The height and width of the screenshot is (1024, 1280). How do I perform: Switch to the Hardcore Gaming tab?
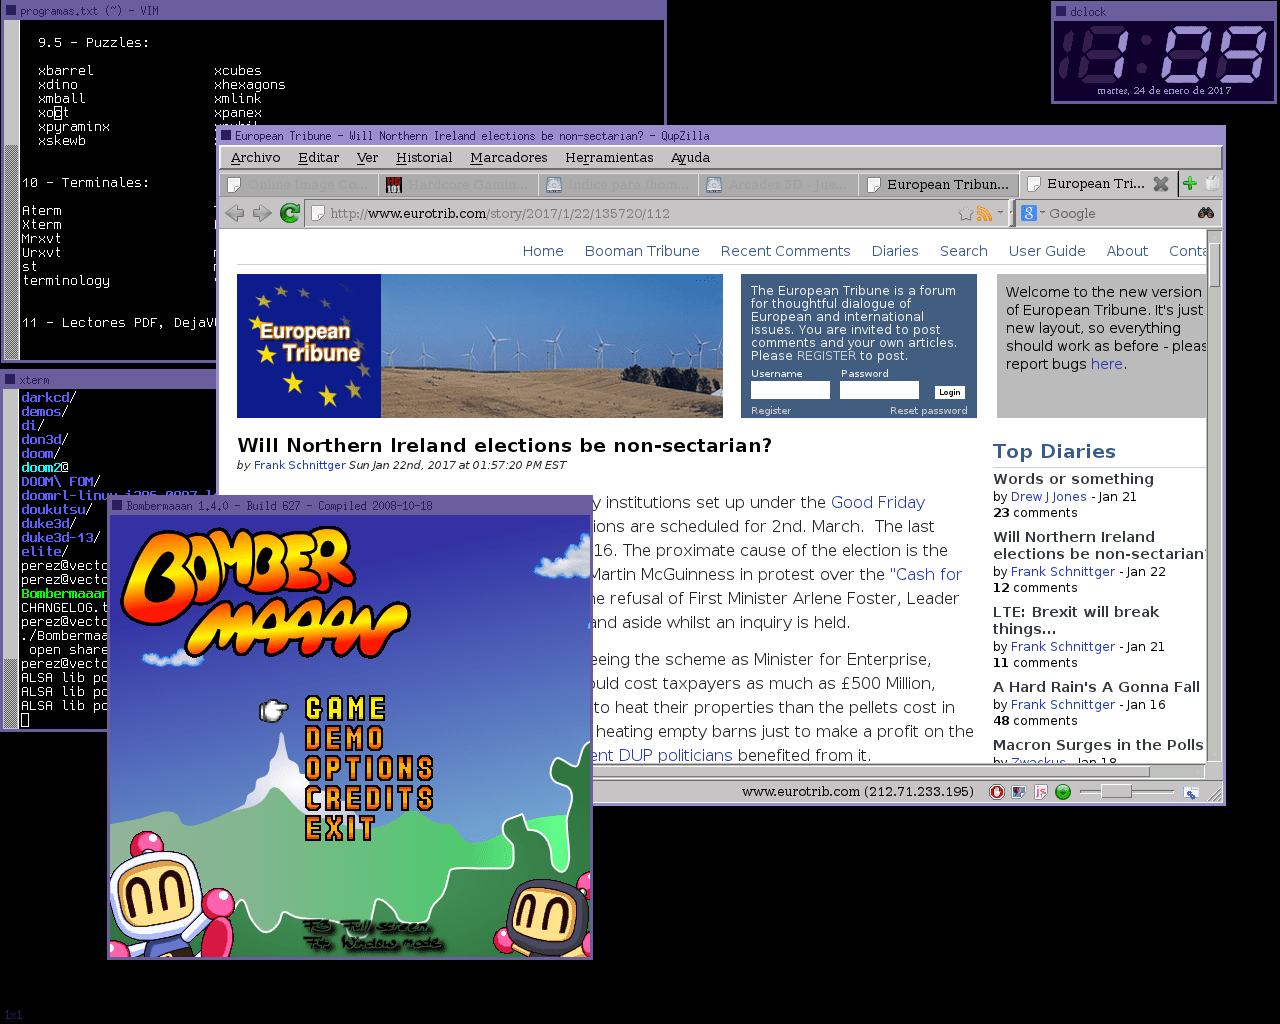(458, 185)
